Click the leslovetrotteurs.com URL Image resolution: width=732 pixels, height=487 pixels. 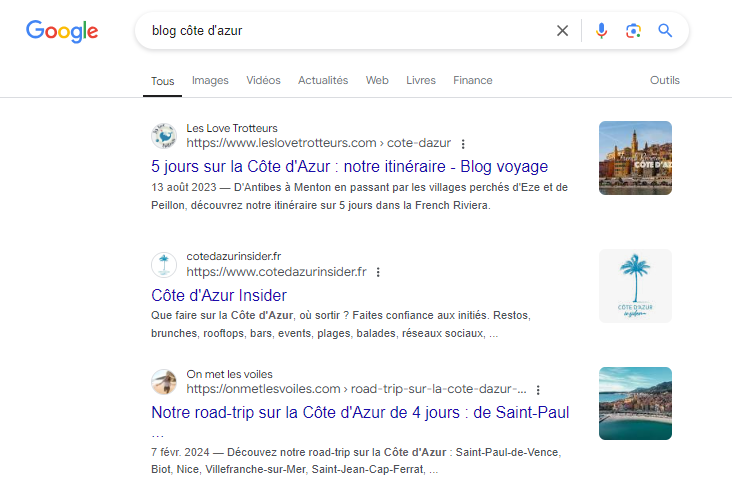318,143
